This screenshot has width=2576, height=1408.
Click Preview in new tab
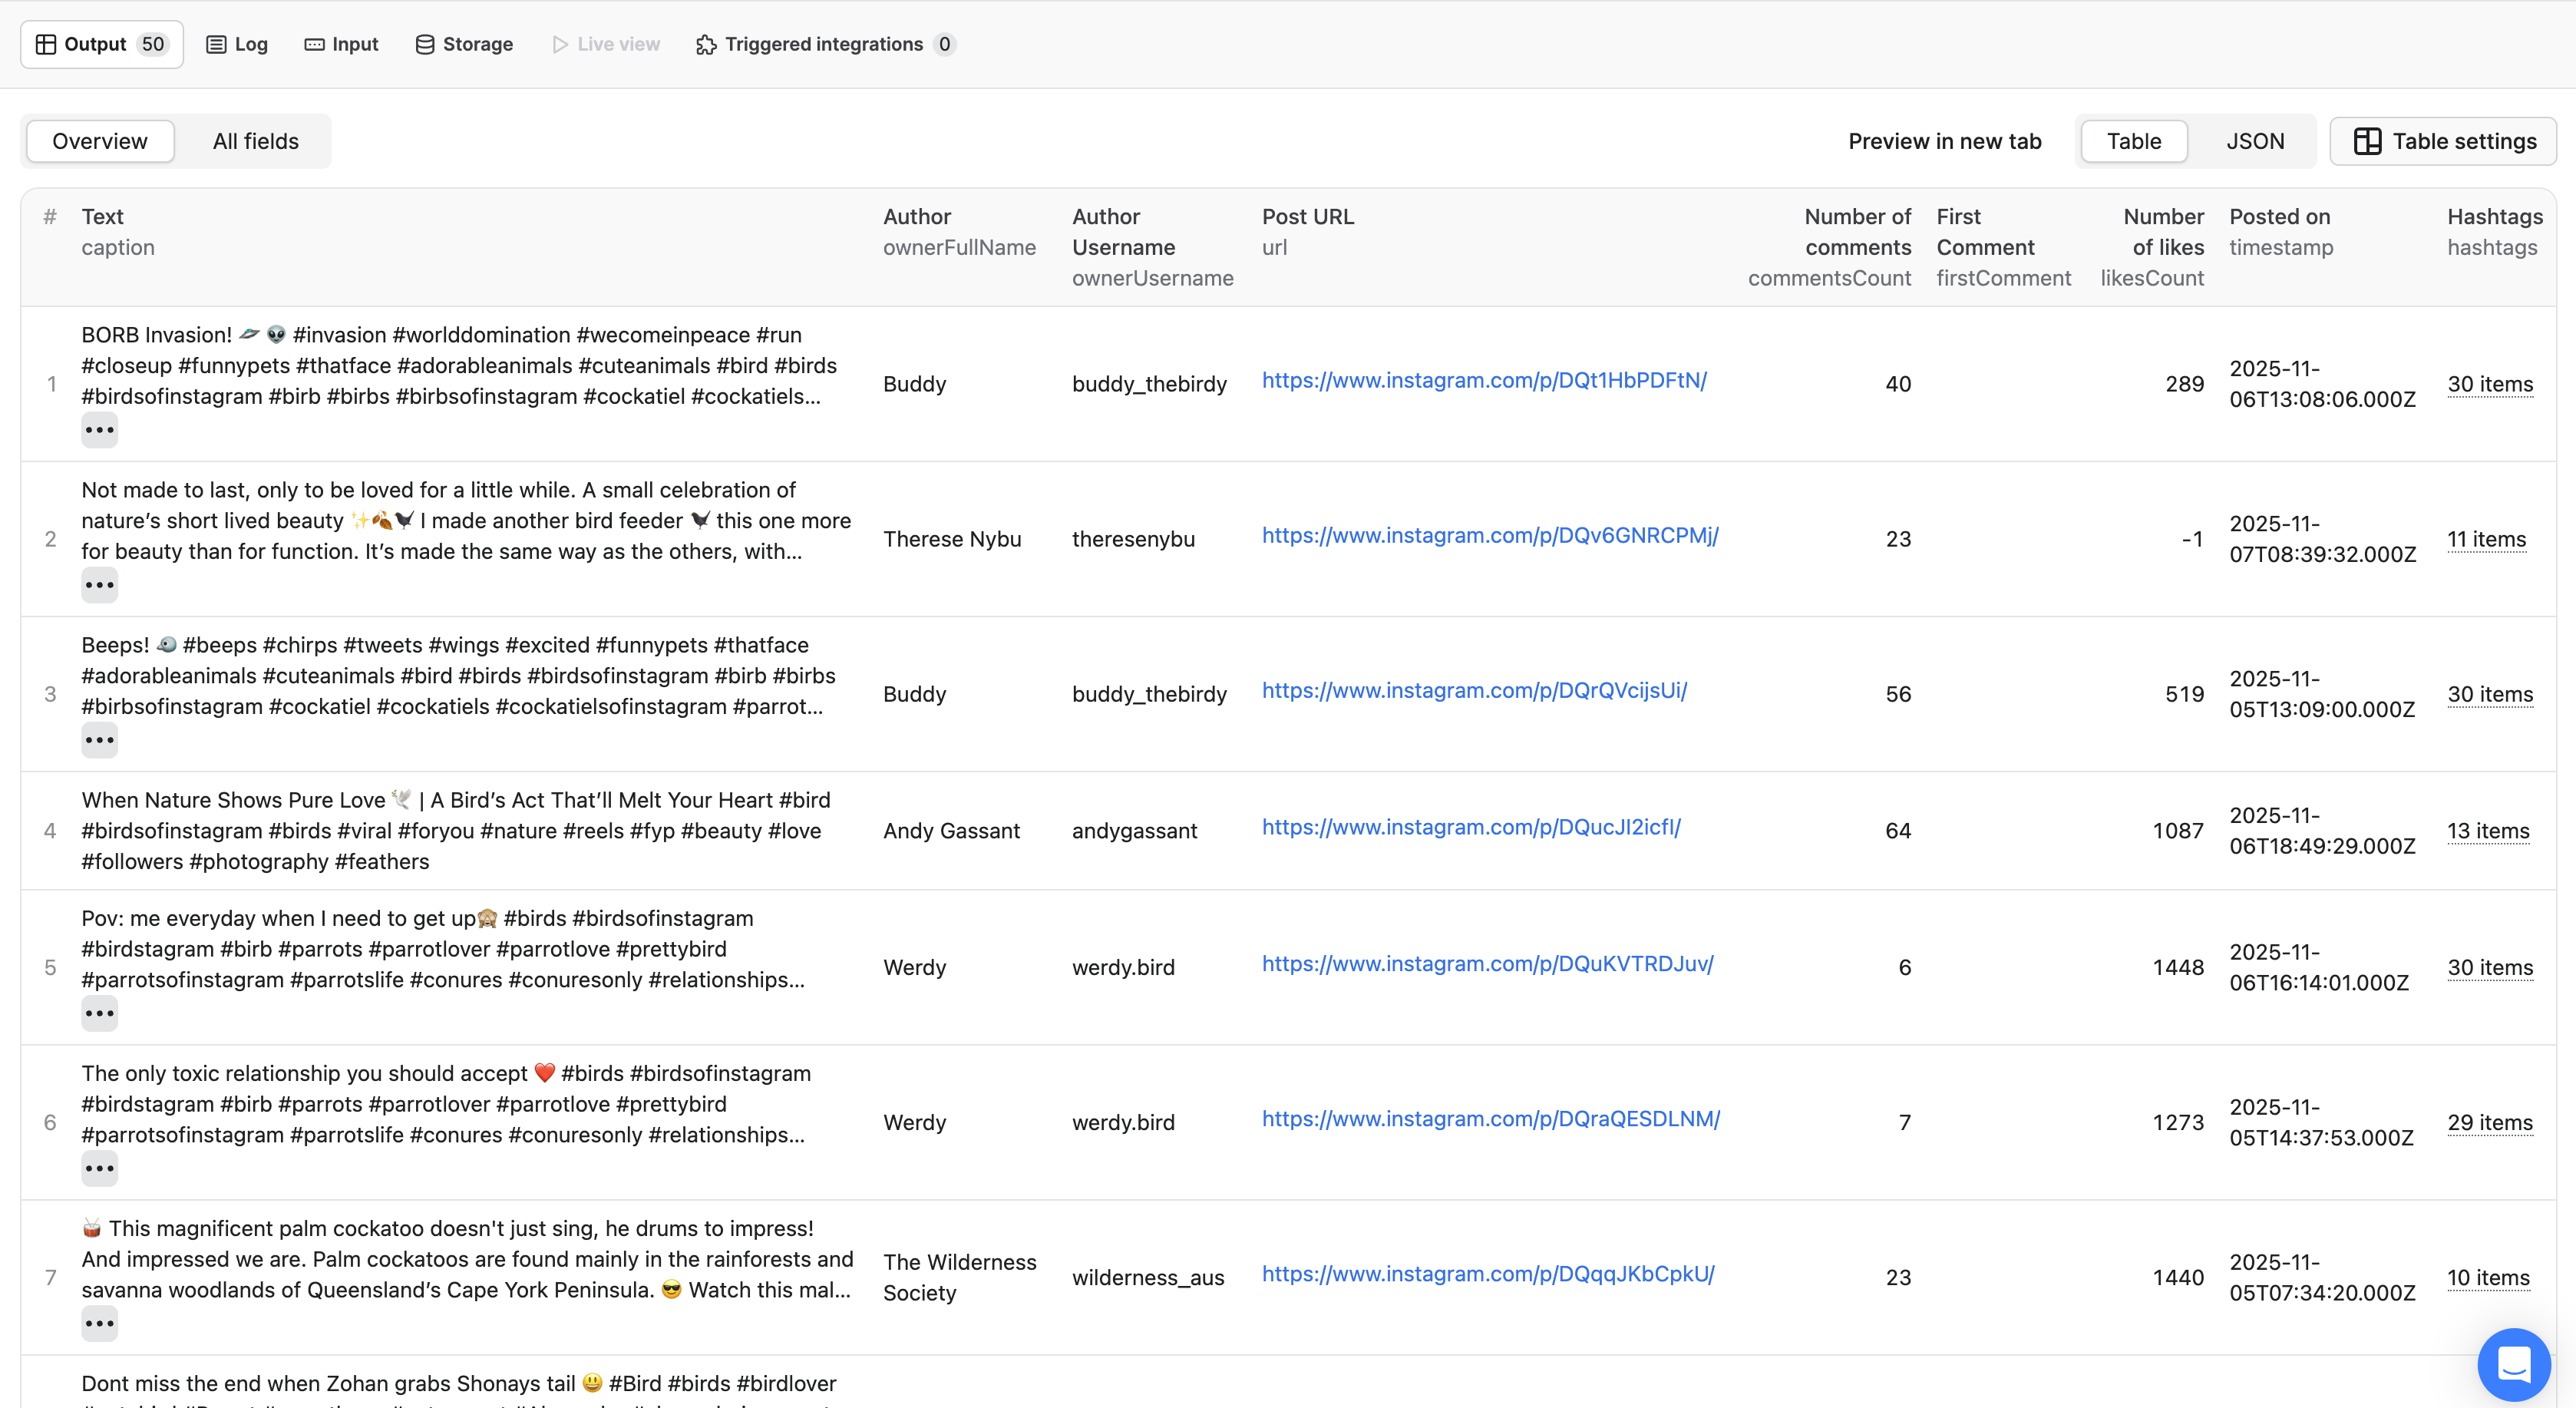(x=1944, y=141)
